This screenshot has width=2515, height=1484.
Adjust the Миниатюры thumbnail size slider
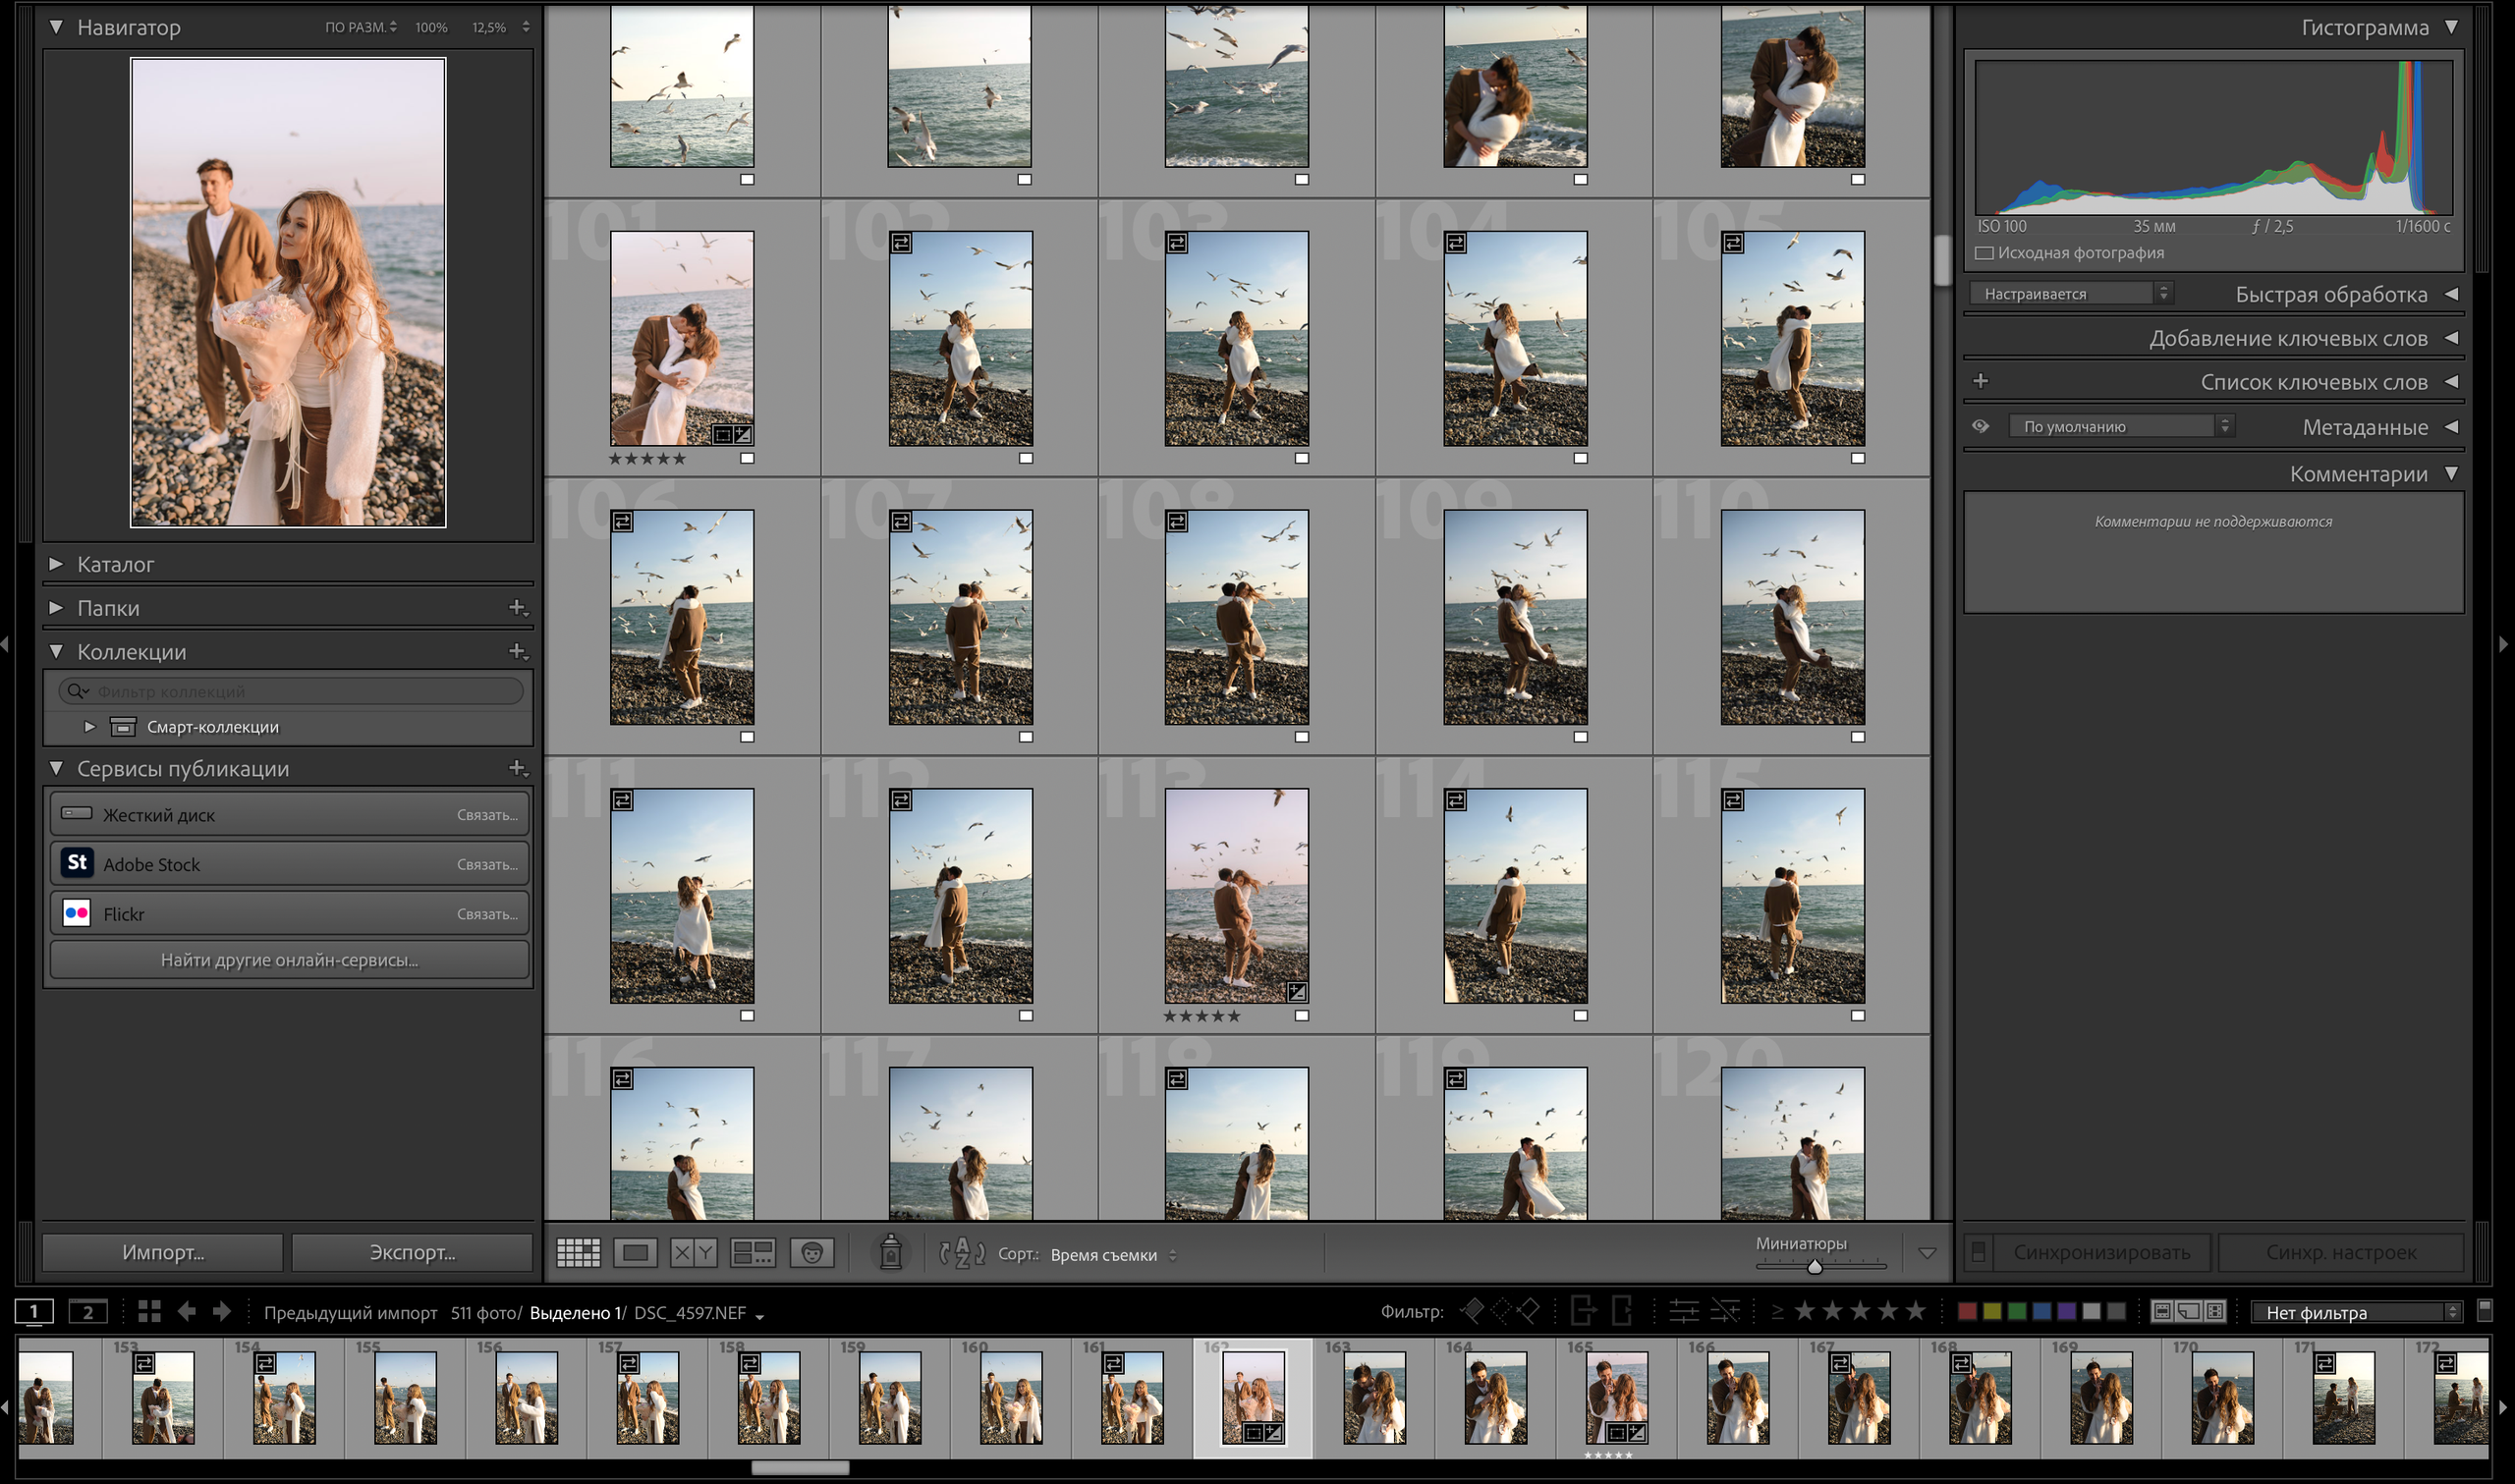point(1814,1267)
